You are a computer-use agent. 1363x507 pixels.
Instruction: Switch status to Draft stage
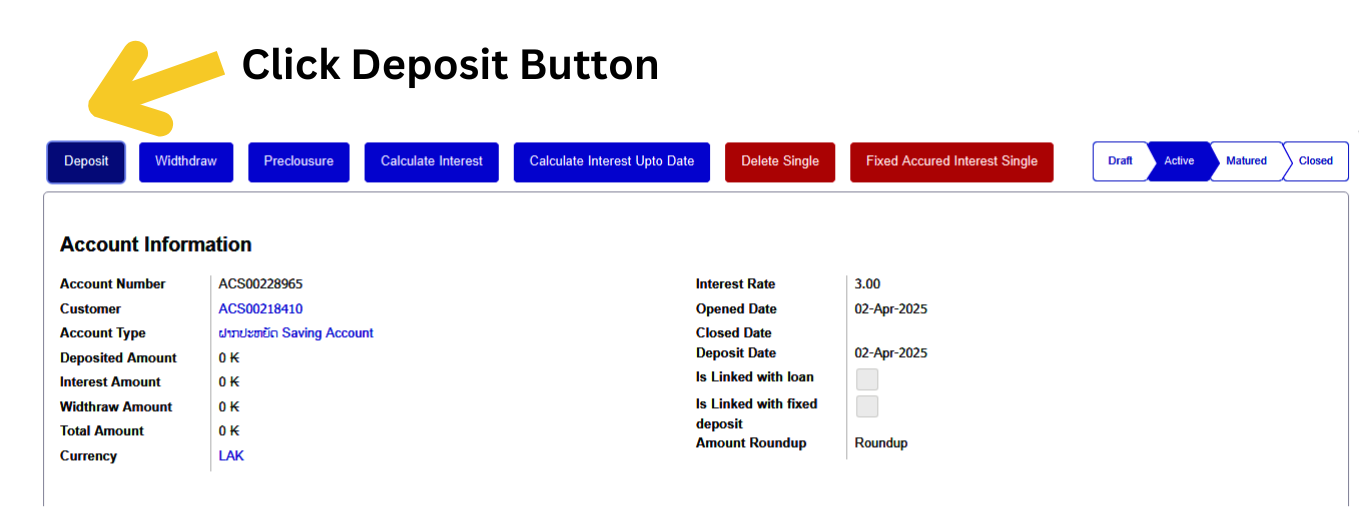1120,161
